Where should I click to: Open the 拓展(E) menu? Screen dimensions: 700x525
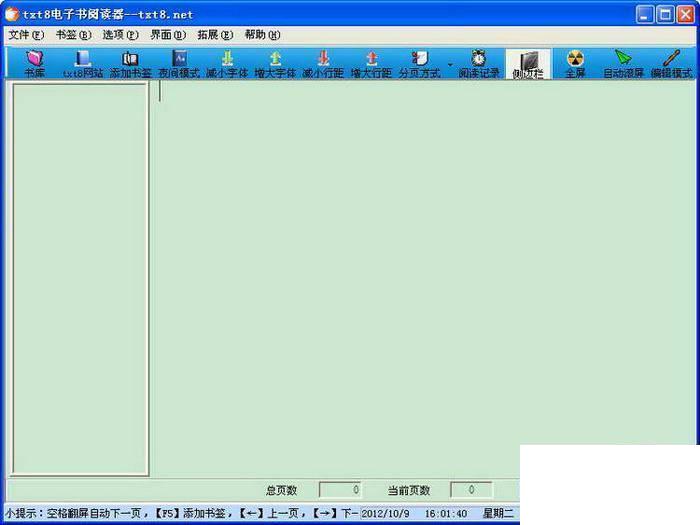(215, 35)
